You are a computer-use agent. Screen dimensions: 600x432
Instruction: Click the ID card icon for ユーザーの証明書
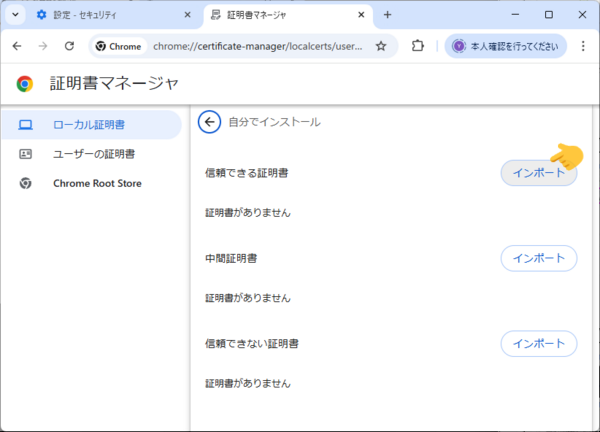[x=26, y=154]
